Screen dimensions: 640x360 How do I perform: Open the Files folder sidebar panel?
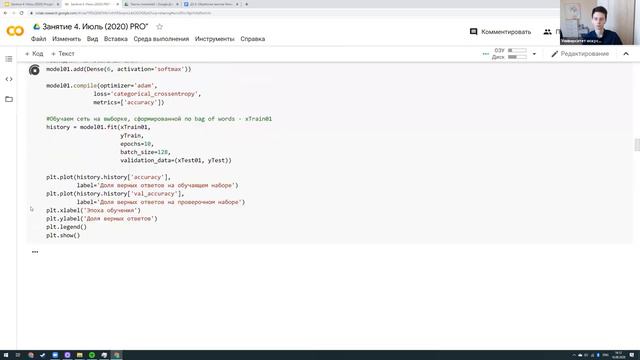pyautogui.click(x=9, y=99)
